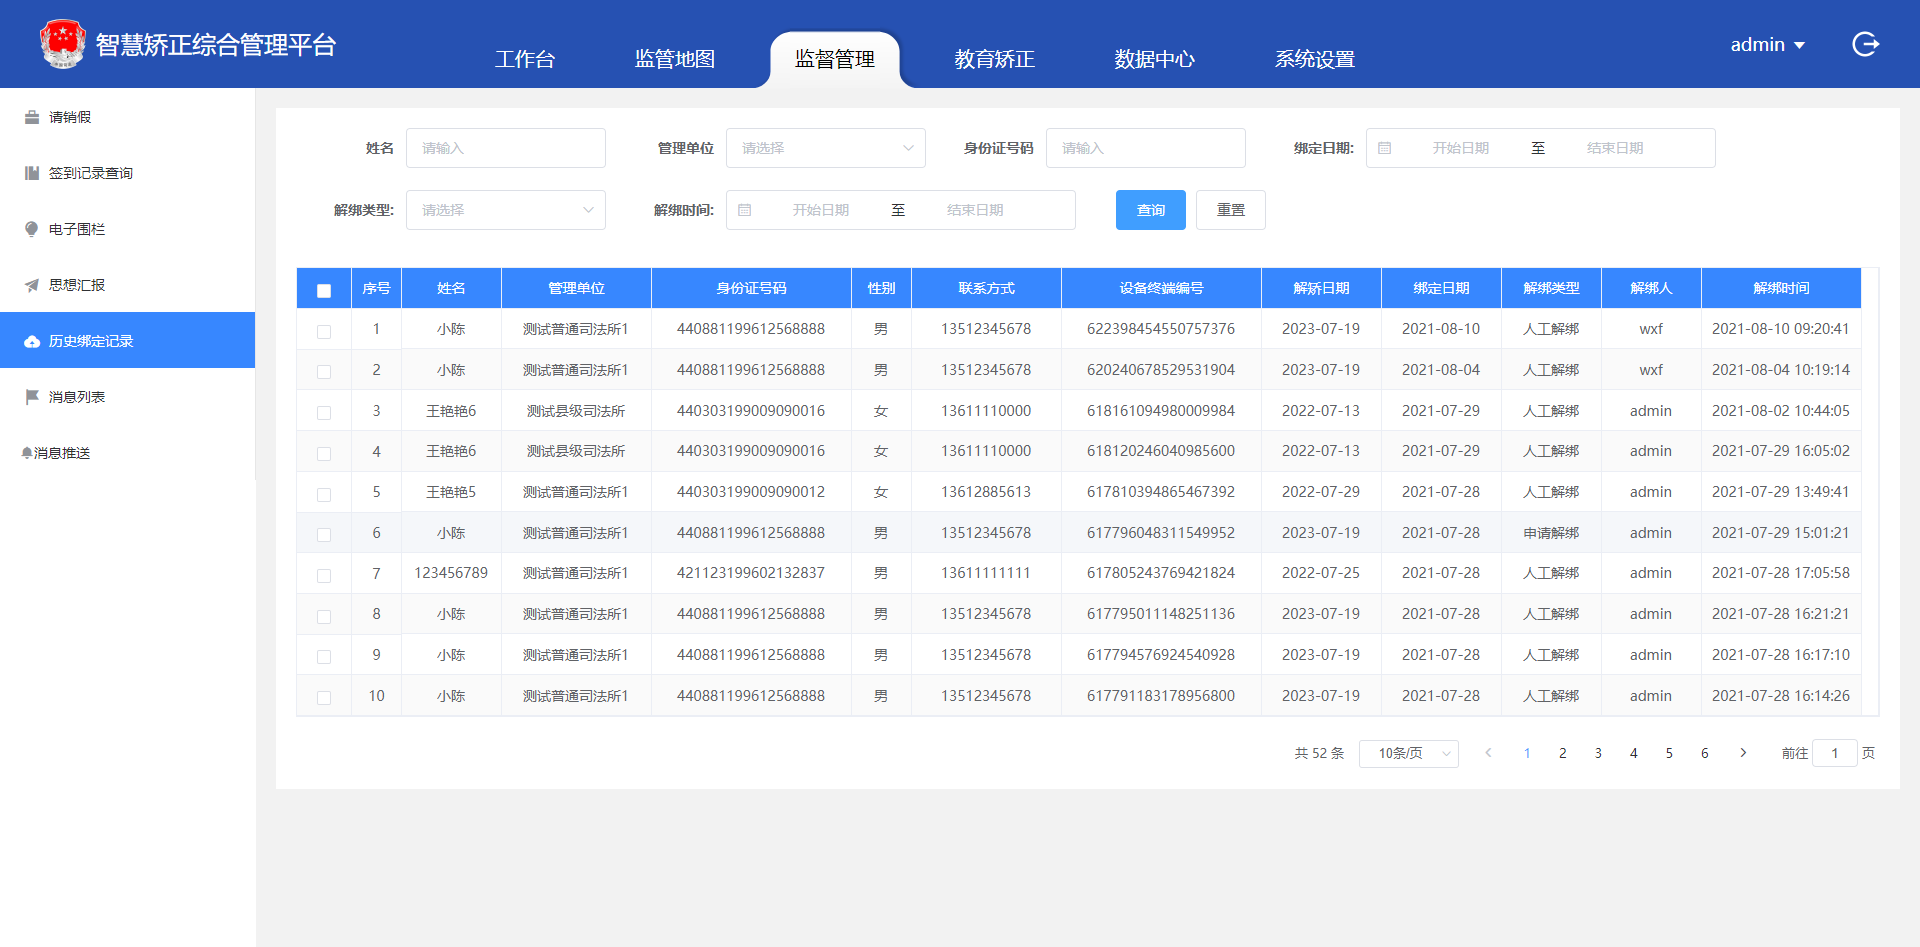
Task: Go to previous page arrow
Action: coord(1488,753)
